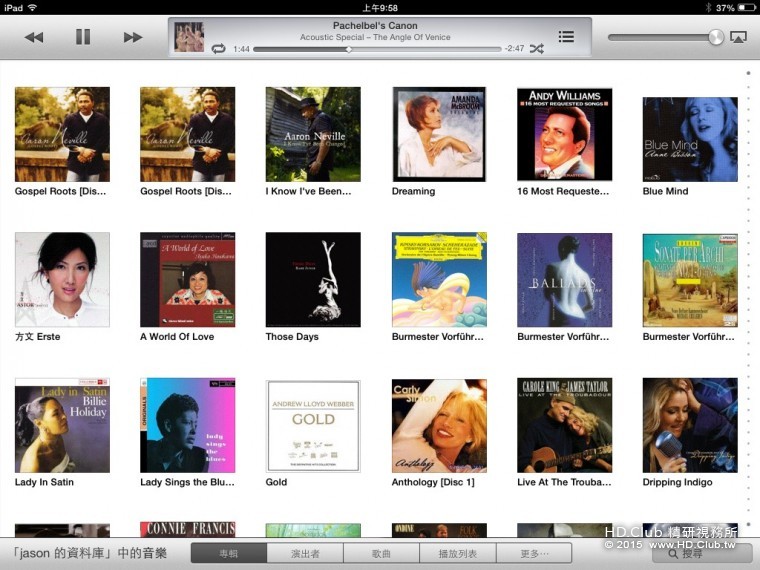Switch to the 歌曲 tab
This screenshot has width=760, height=570.
point(381,553)
